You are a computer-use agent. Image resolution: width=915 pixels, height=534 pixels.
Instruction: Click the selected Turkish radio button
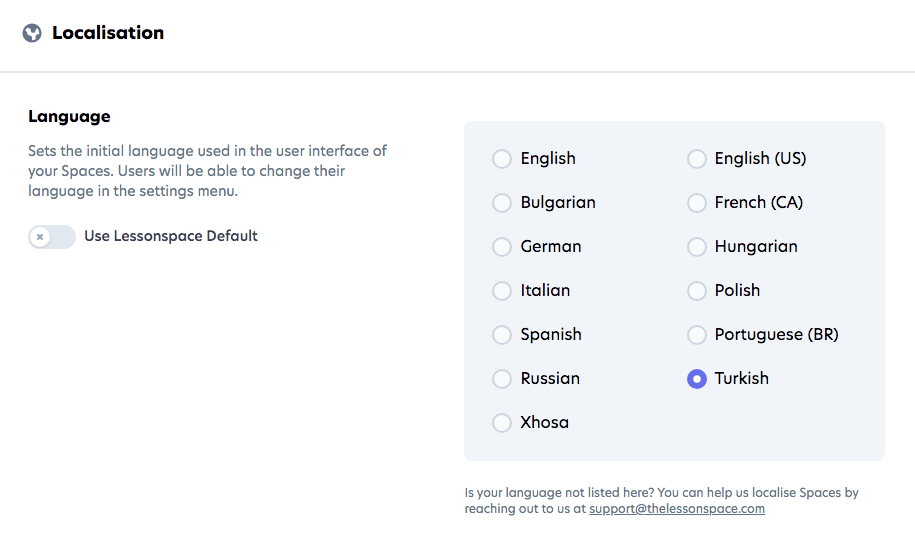[x=697, y=379]
